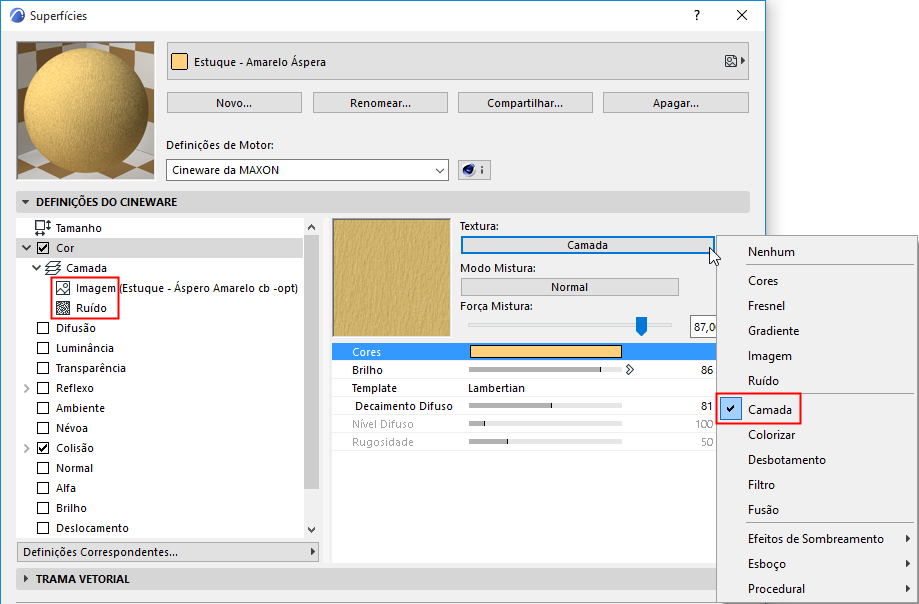The height and width of the screenshot is (604, 919).
Task: Open the Help question mark in the title bar
Action: coord(696,16)
